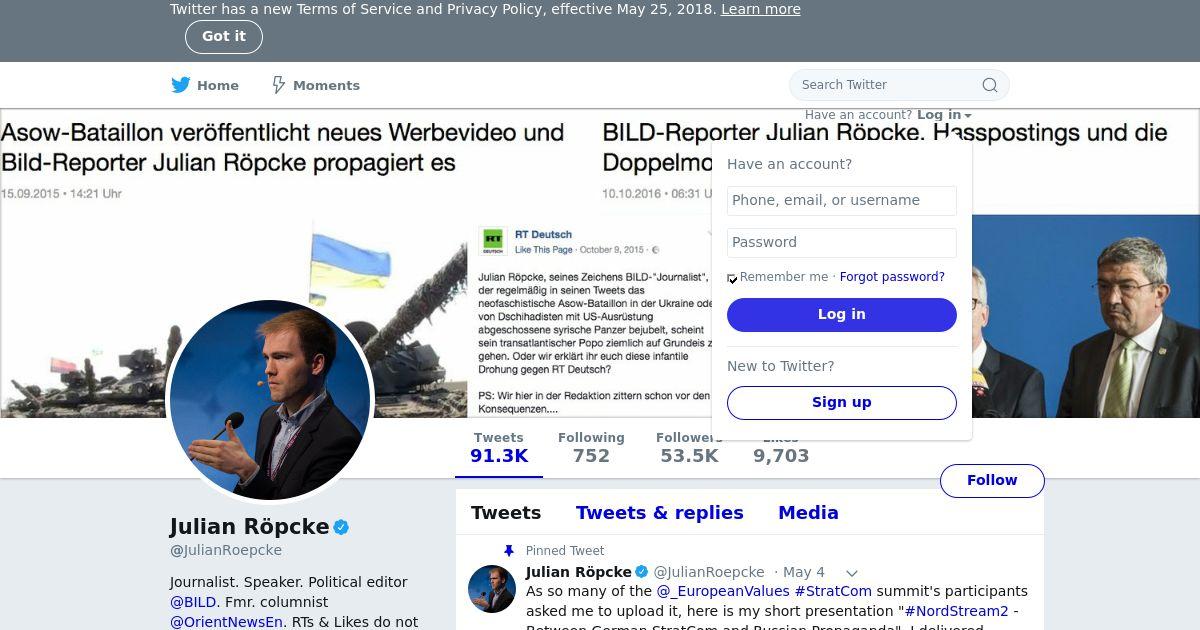
Task: Open the May 4 tweet timestamp
Action: point(804,573)
